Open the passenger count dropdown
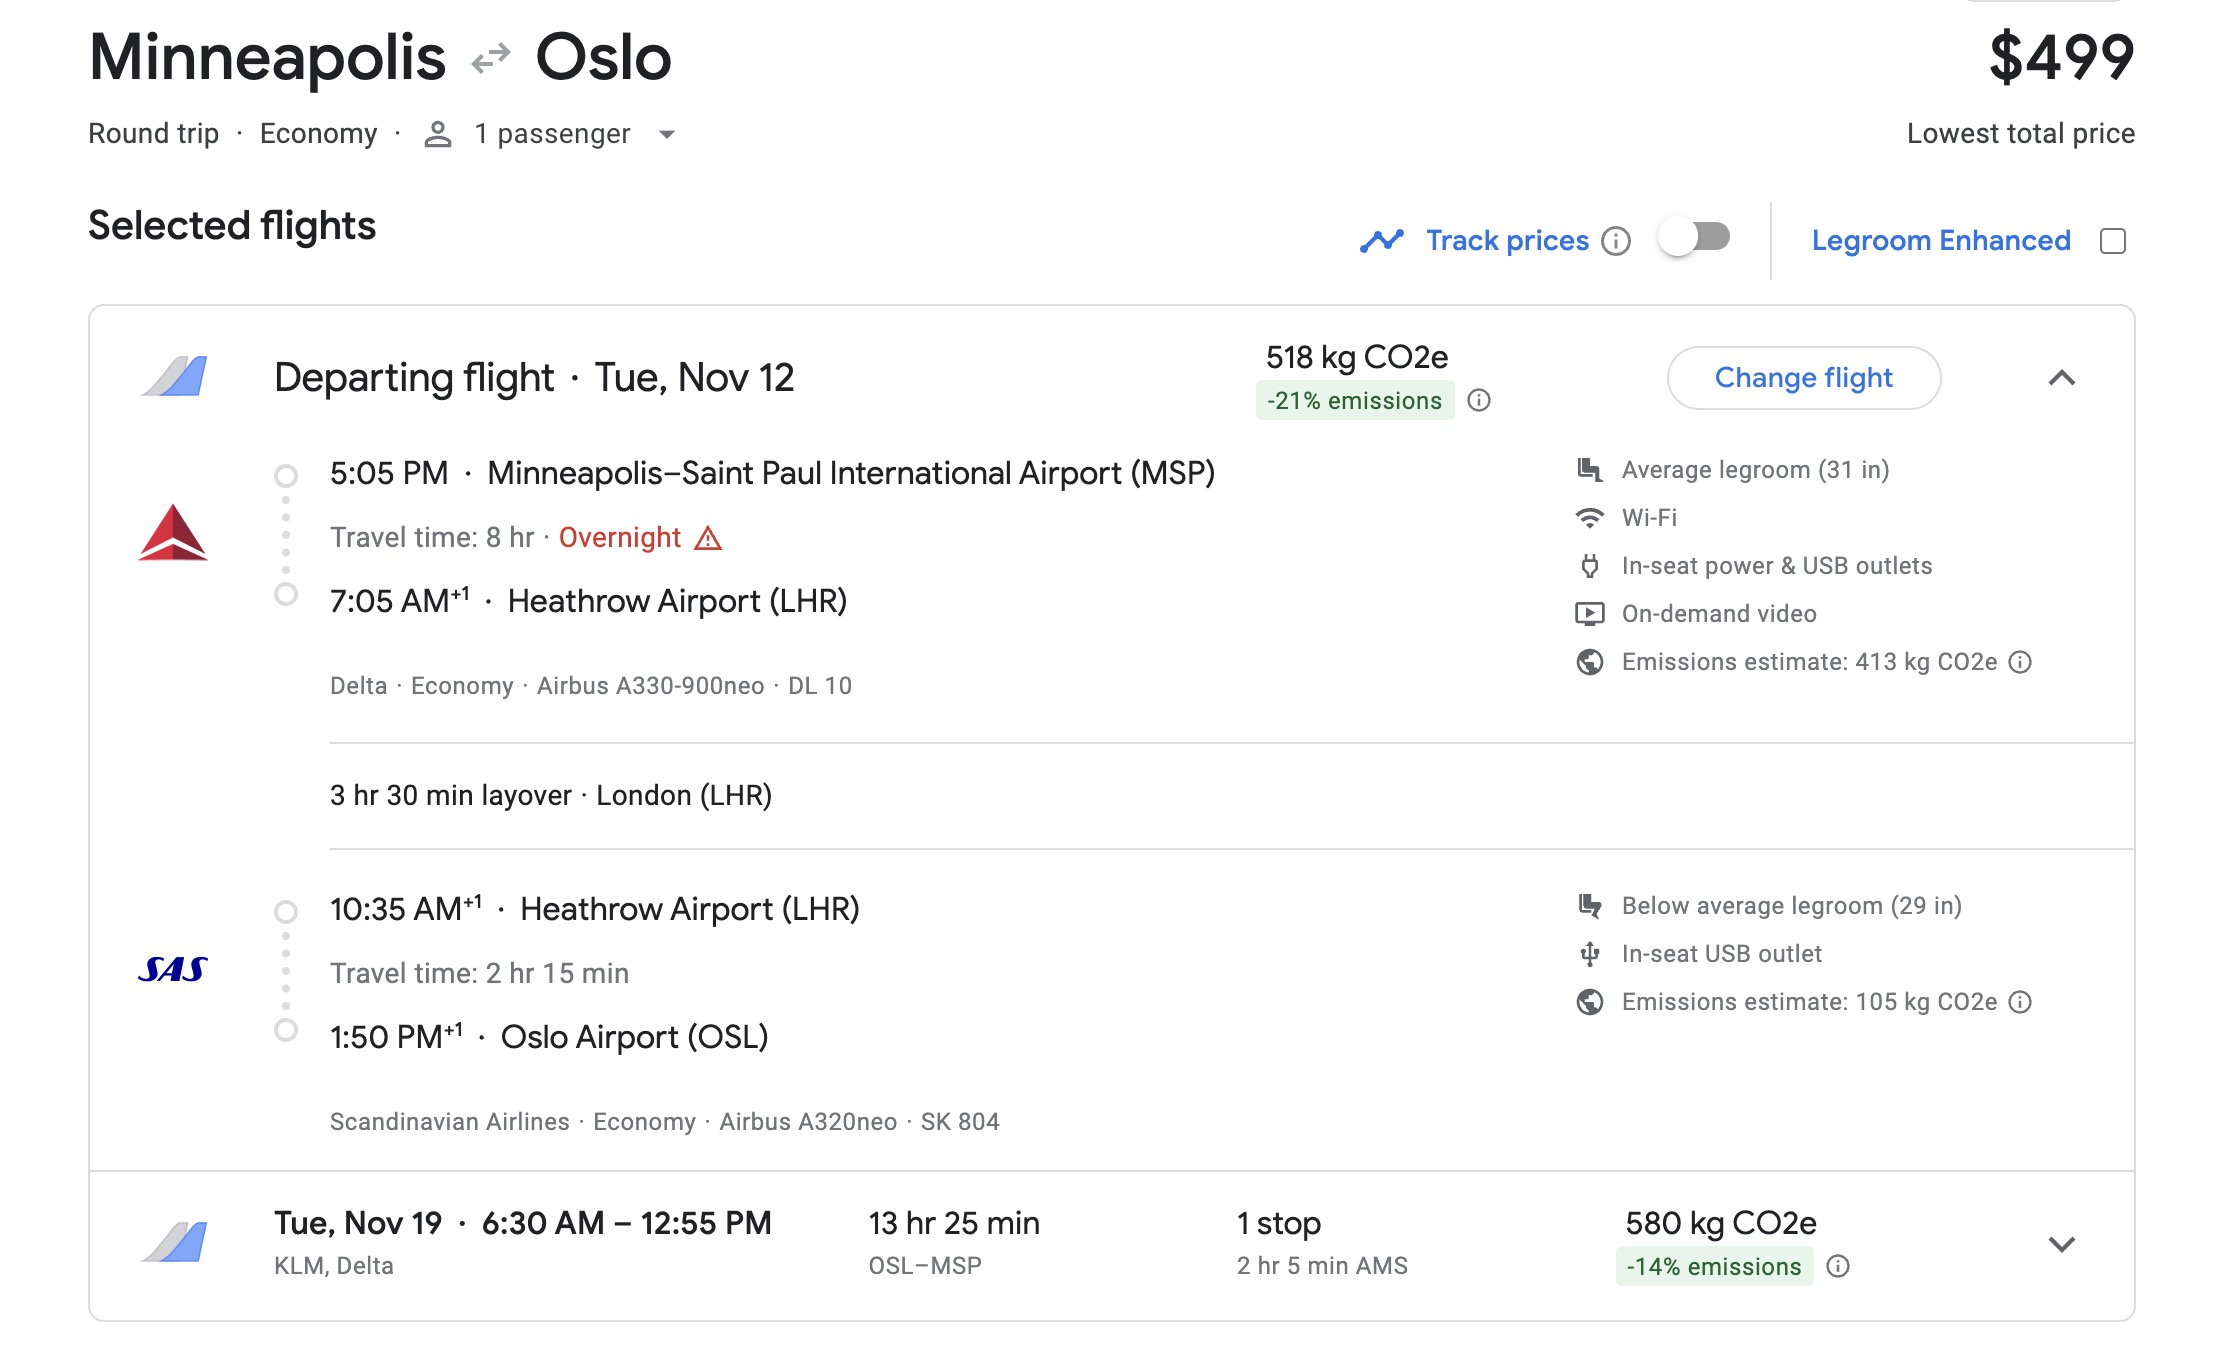Image resolution: width=2216 pixels, height=1372 pixels. click(667, 134)
